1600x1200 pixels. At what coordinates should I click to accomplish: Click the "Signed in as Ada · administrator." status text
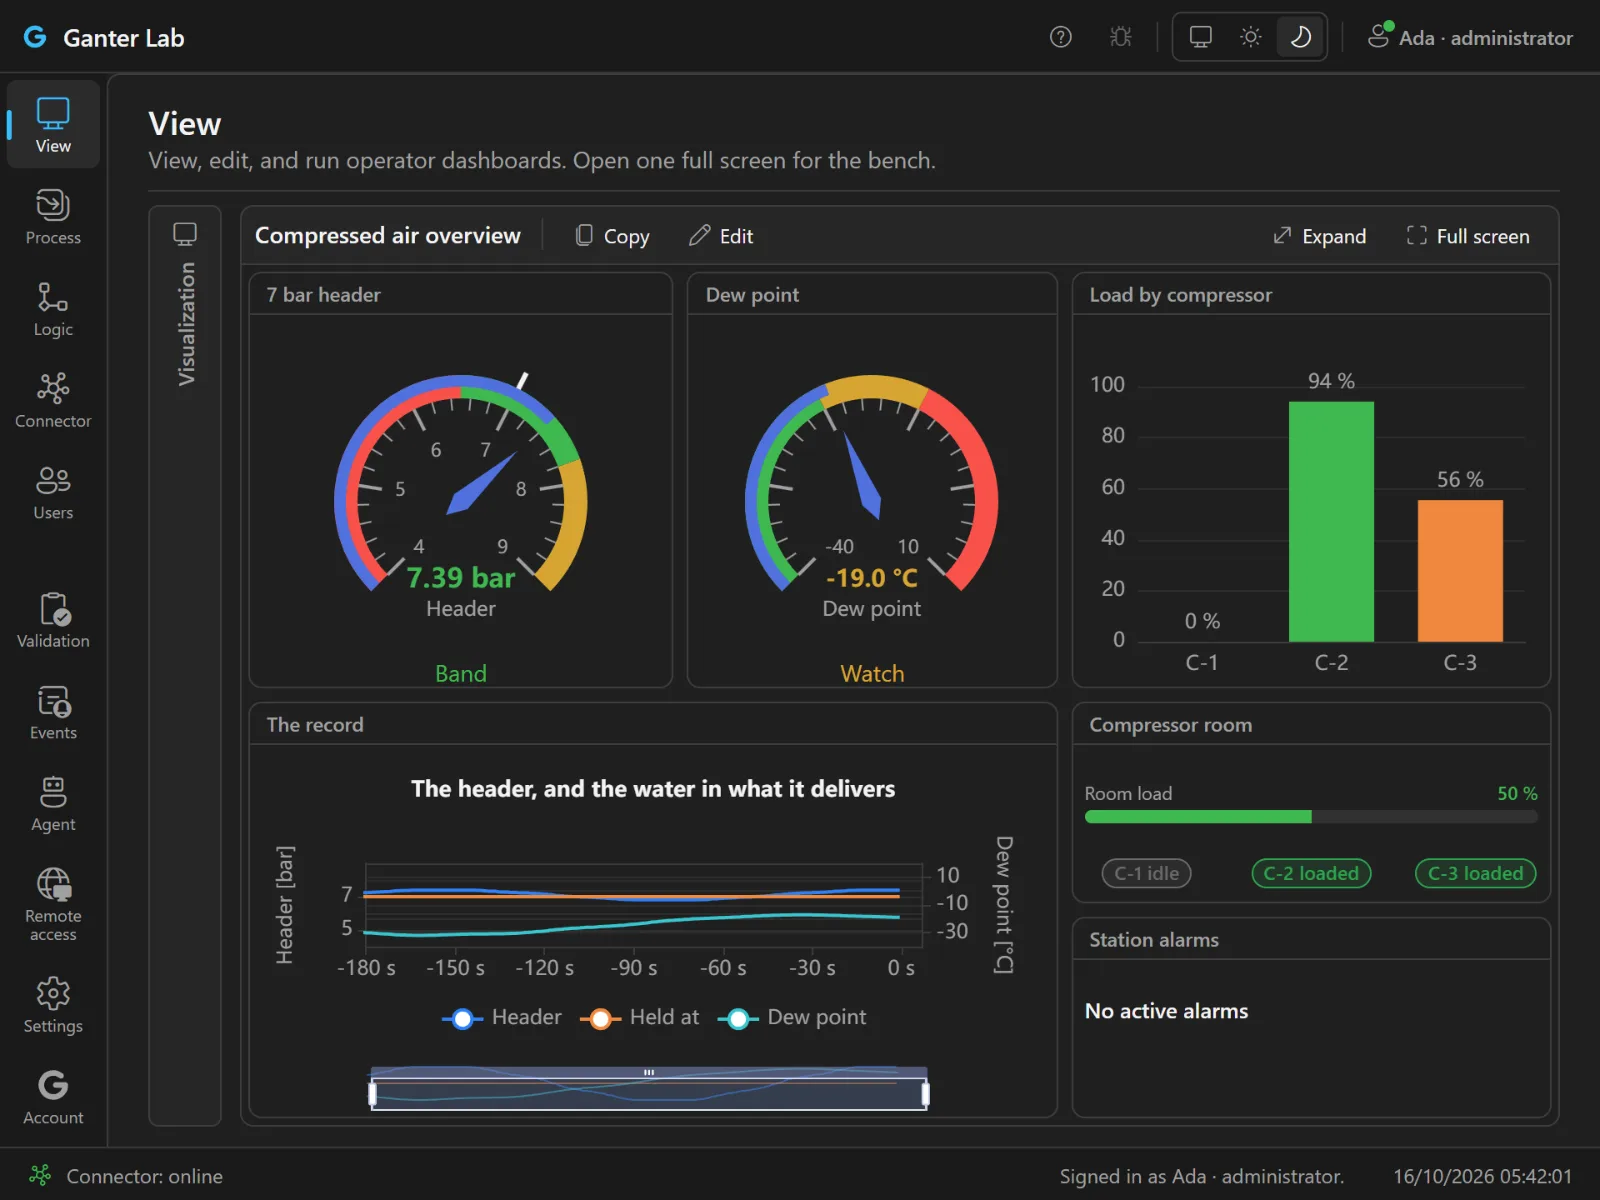[1202, 1176]
